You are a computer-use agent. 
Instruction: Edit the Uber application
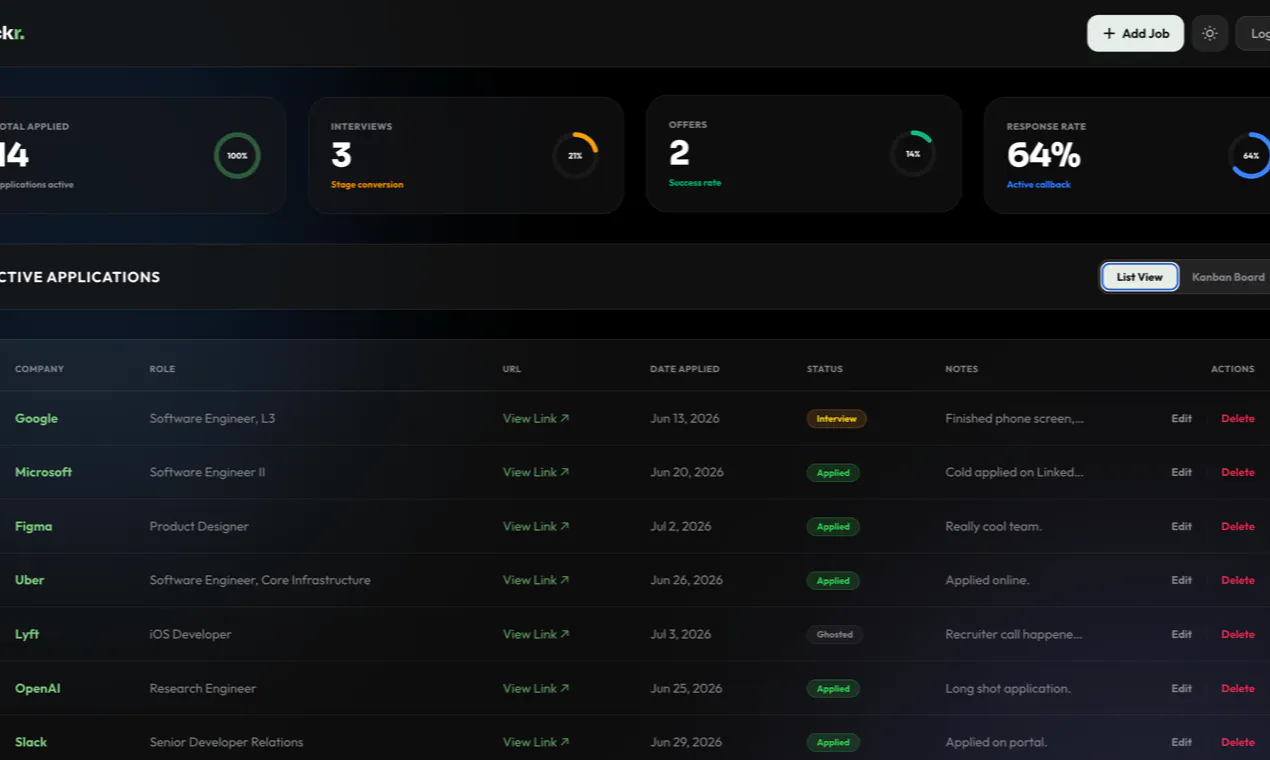pos(1182,580)
